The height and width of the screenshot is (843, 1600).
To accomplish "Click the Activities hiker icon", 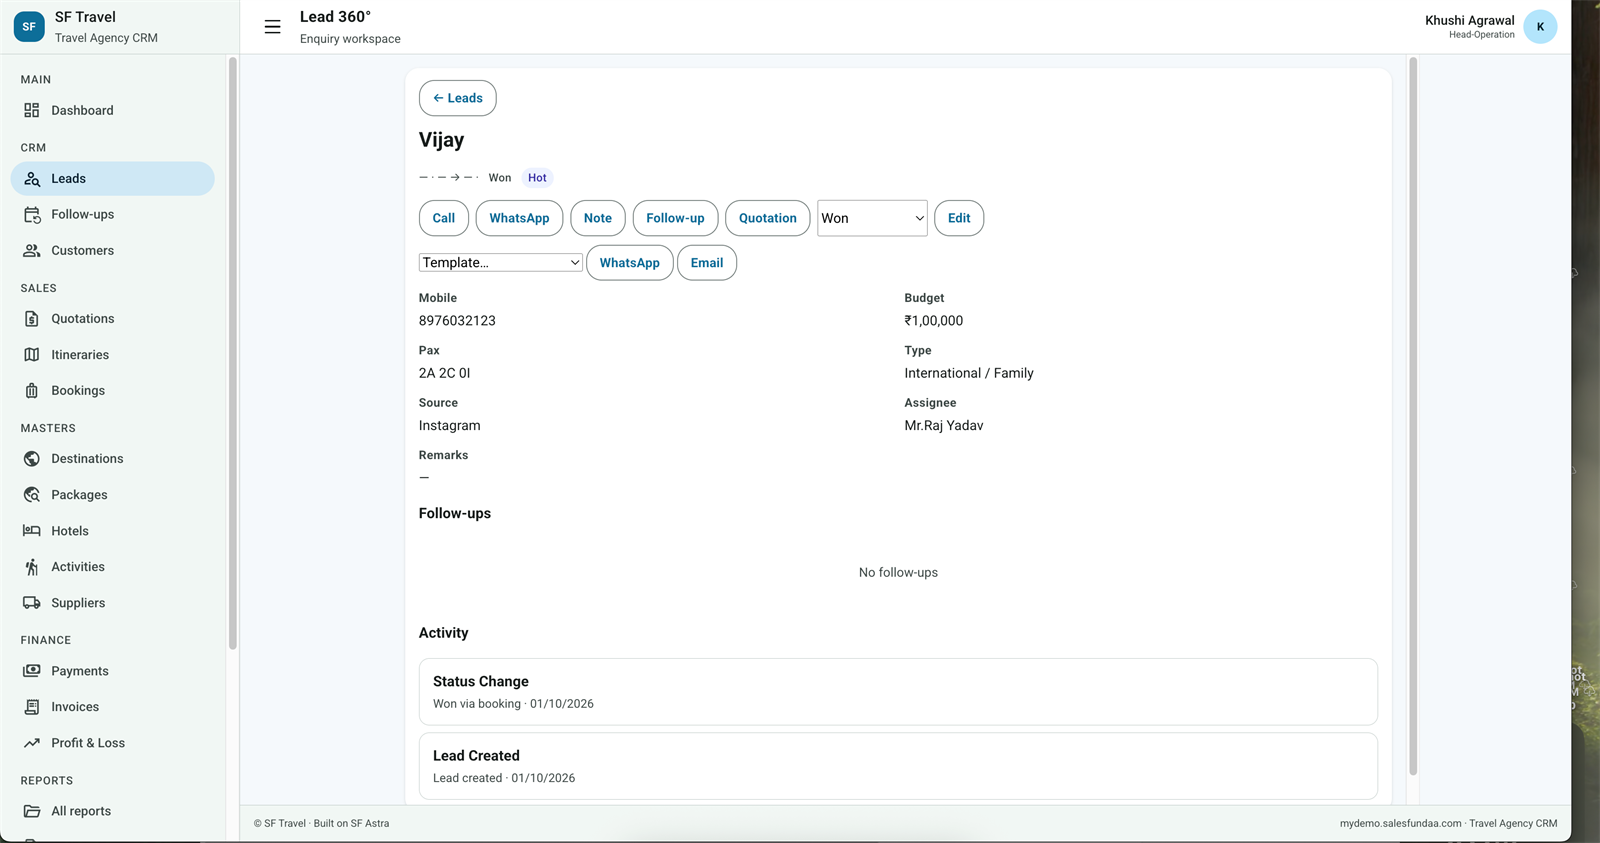I will [x=32, y=567].
